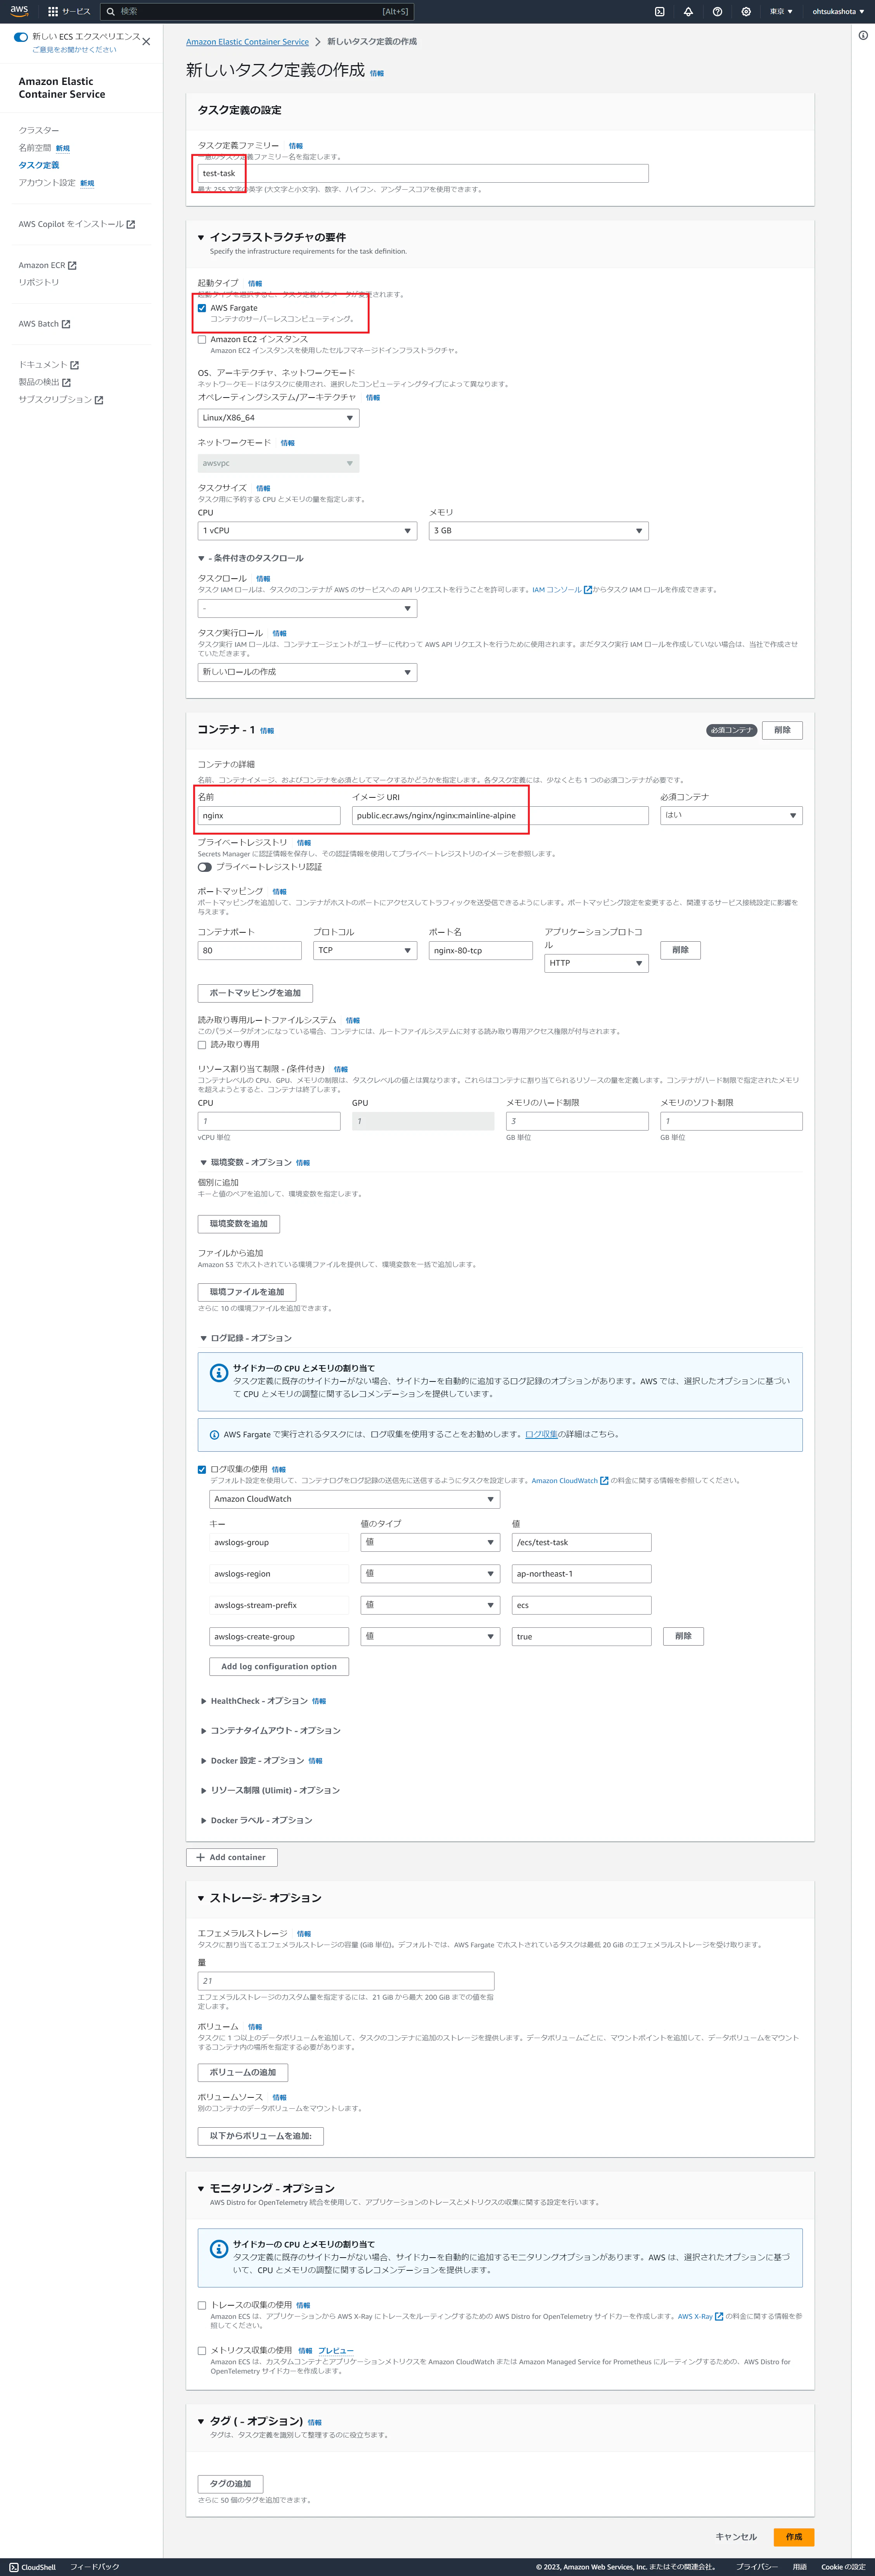Screen dimensions: 875x2576
Task: Select アカウント設定 in the sidebar
Action: point(47,183)
